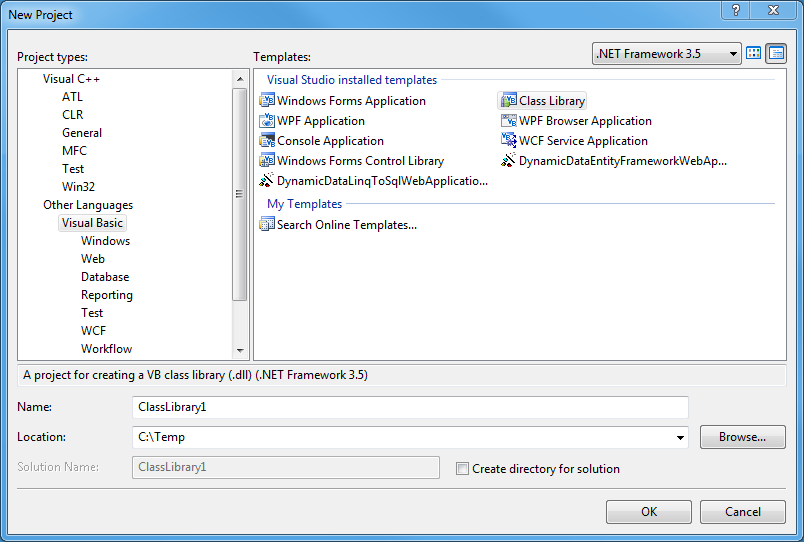
Task: Expand the Location path dropdown arrow
Action: [680, 437]
